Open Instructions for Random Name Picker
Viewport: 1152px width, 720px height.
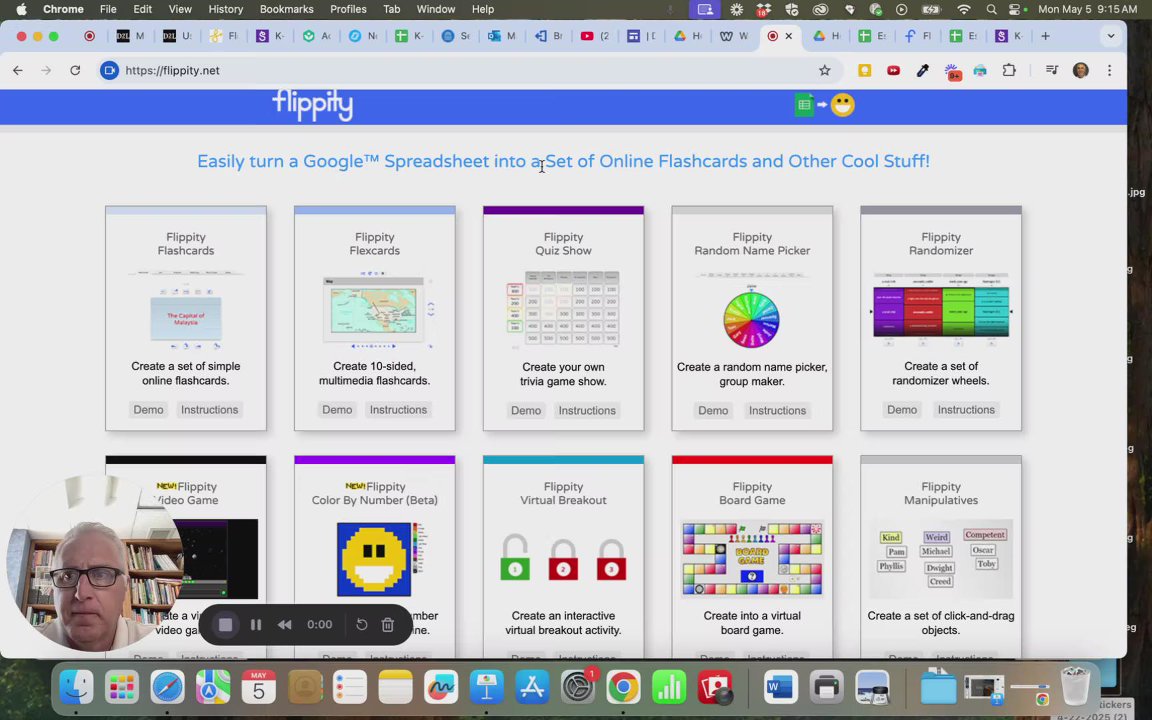coord(777,411)
